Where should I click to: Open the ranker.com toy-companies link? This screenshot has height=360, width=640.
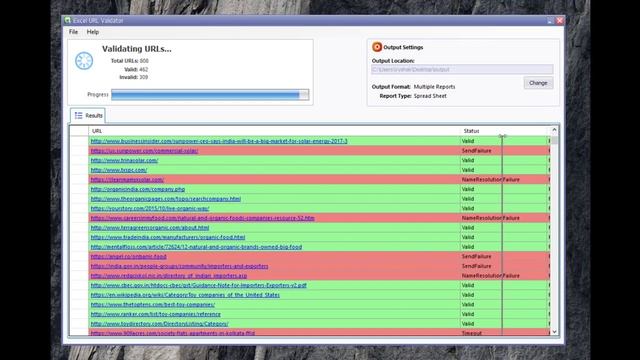pyautogui.click(x=156, y=314)
